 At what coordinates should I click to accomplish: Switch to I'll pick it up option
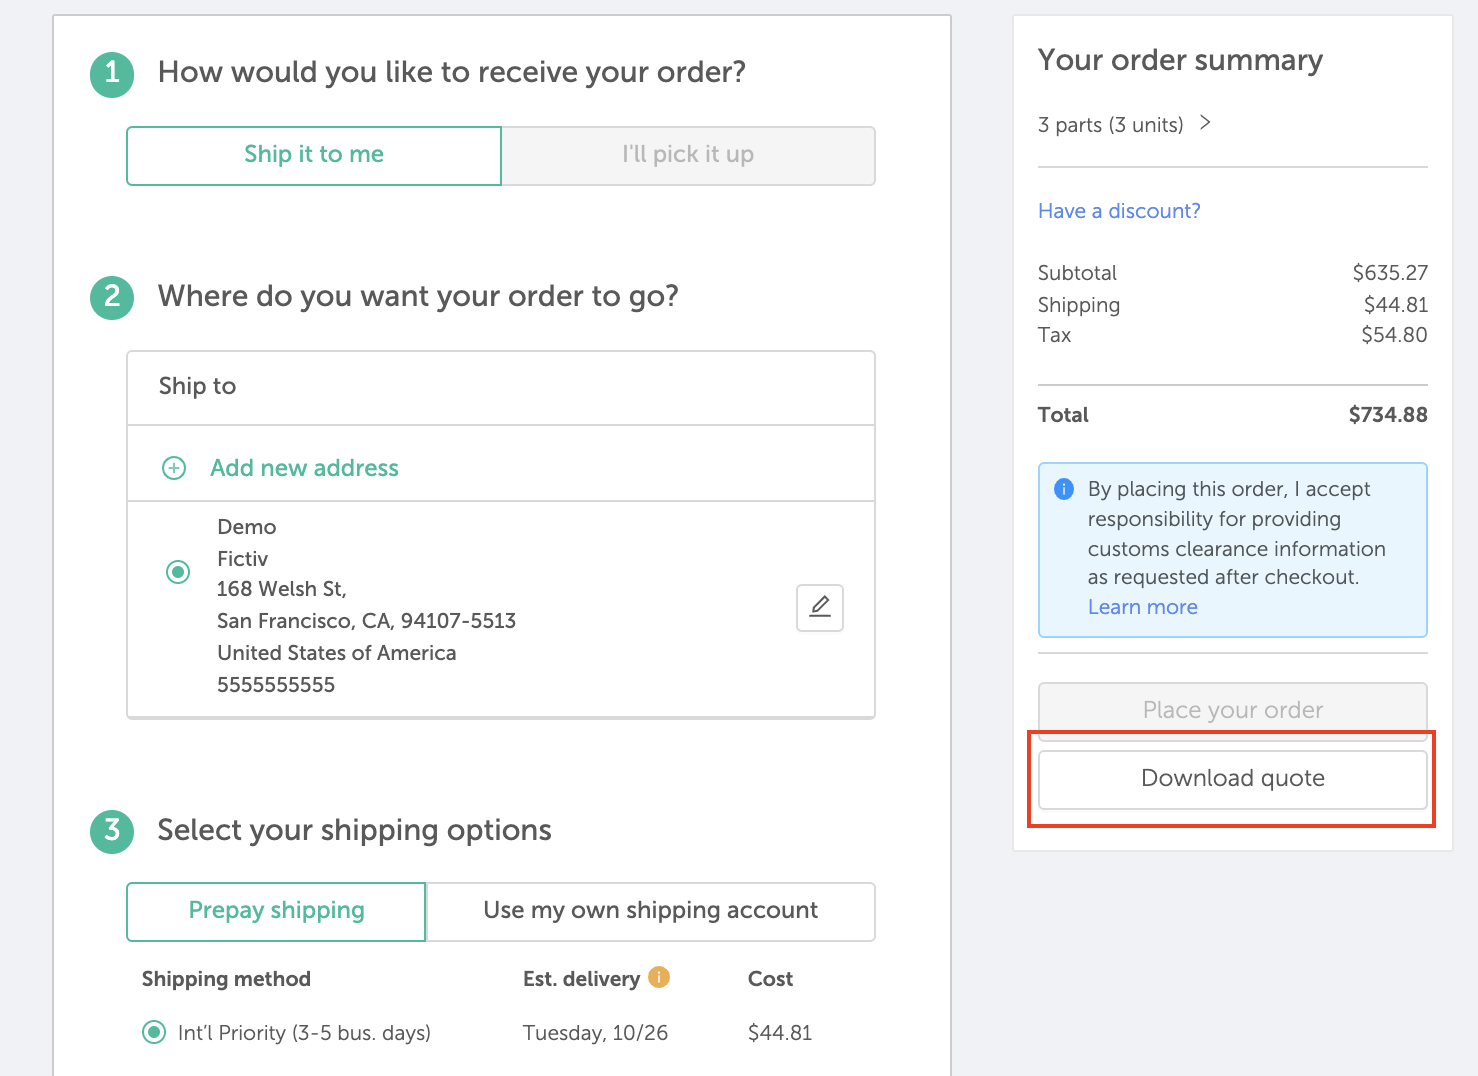pyautogui.click(x=688, y=155)
